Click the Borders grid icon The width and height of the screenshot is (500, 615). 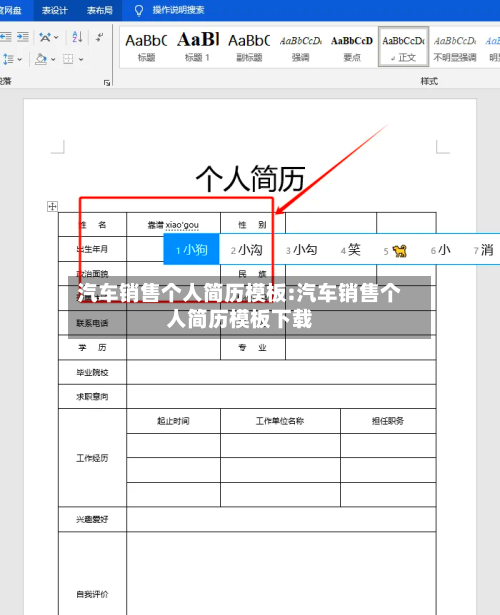tap(68, 59)
